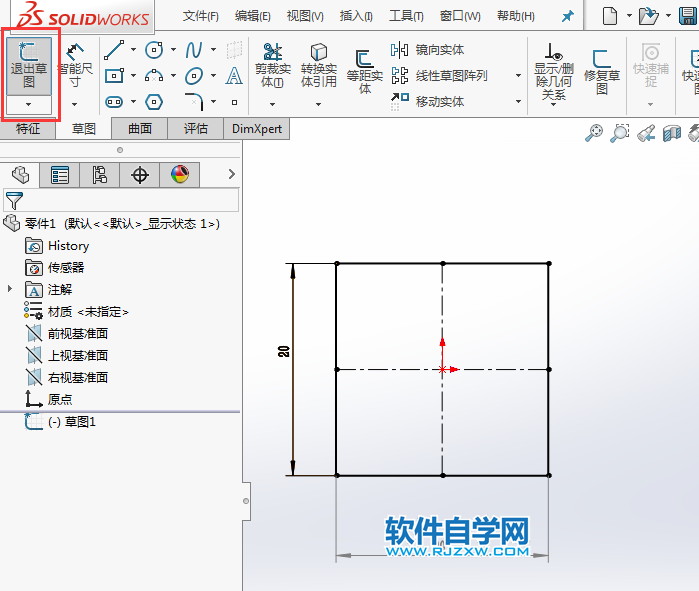Image resolution: width=699 pixels, height=591 pixels.
Task: Click Convert Entities (转换实体引用)
Action: 319,66
